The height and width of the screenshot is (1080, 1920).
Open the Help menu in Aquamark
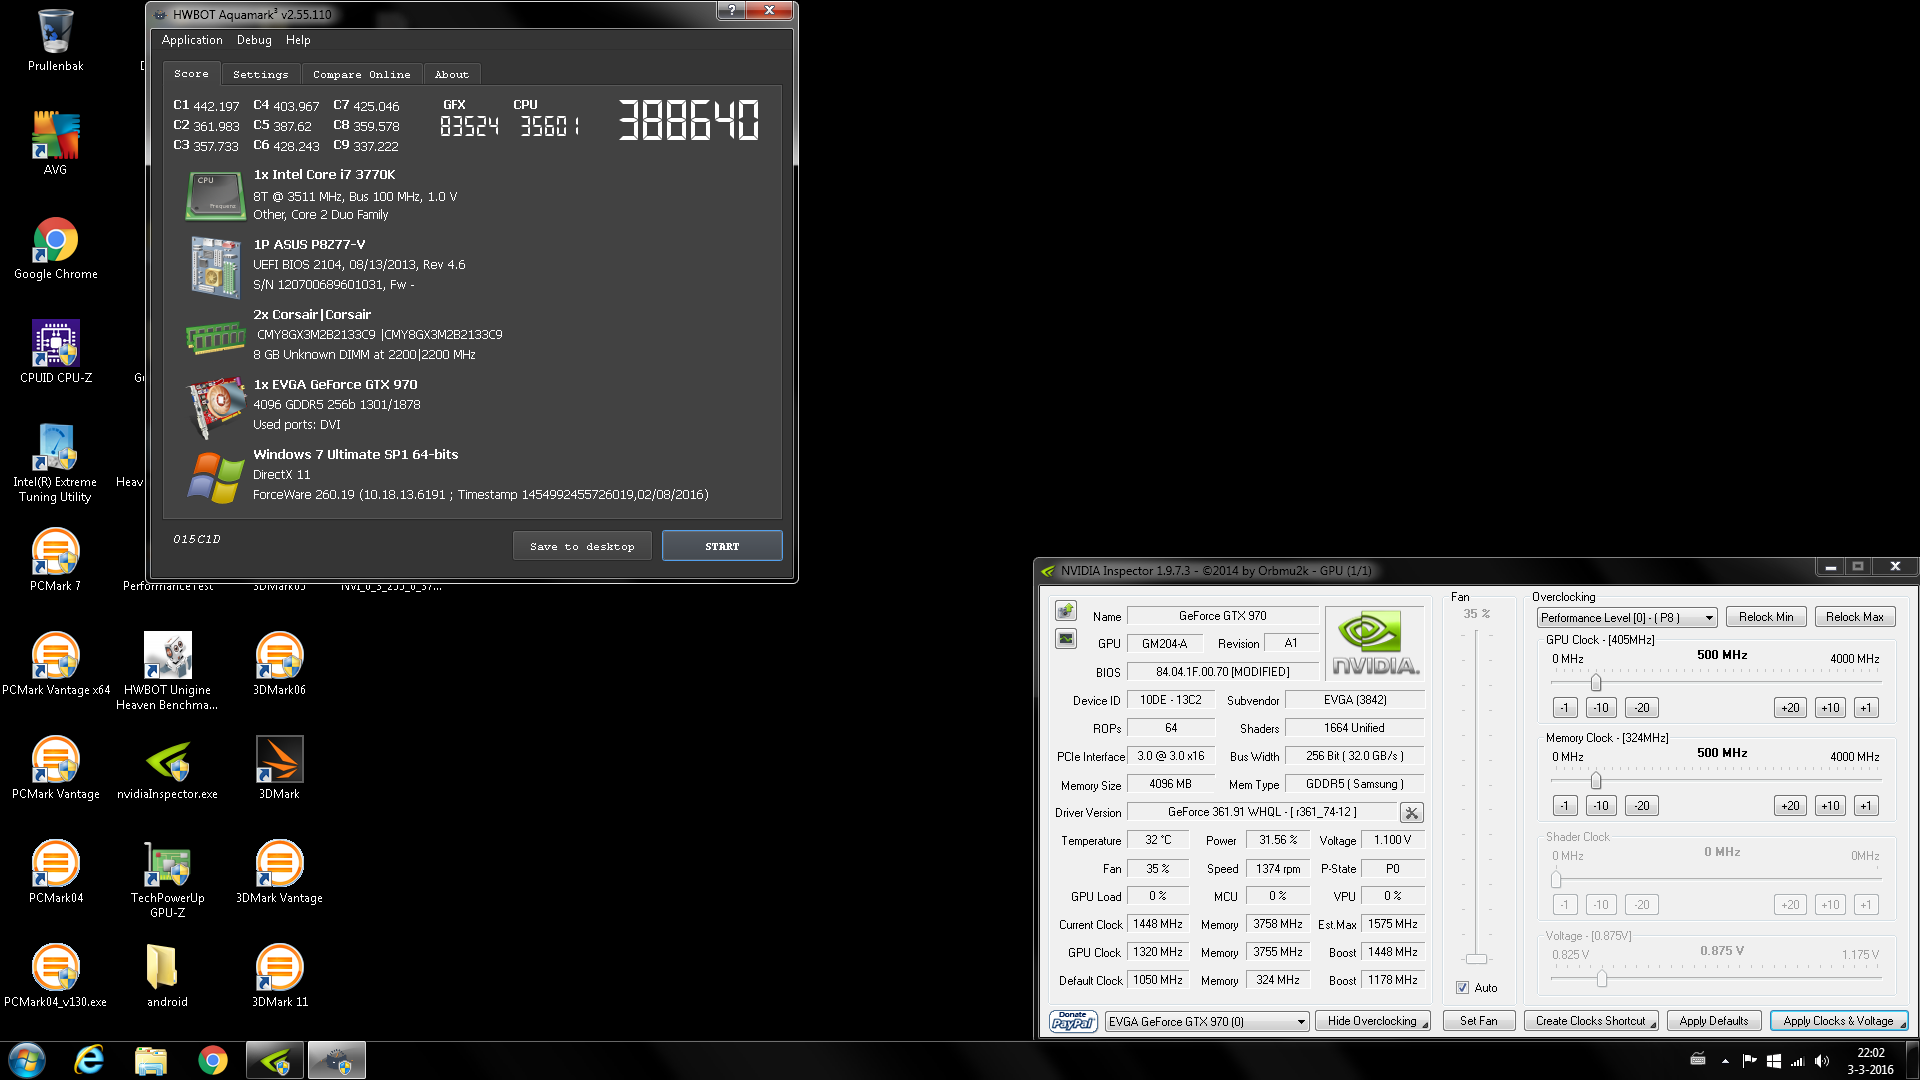point(298,40)
